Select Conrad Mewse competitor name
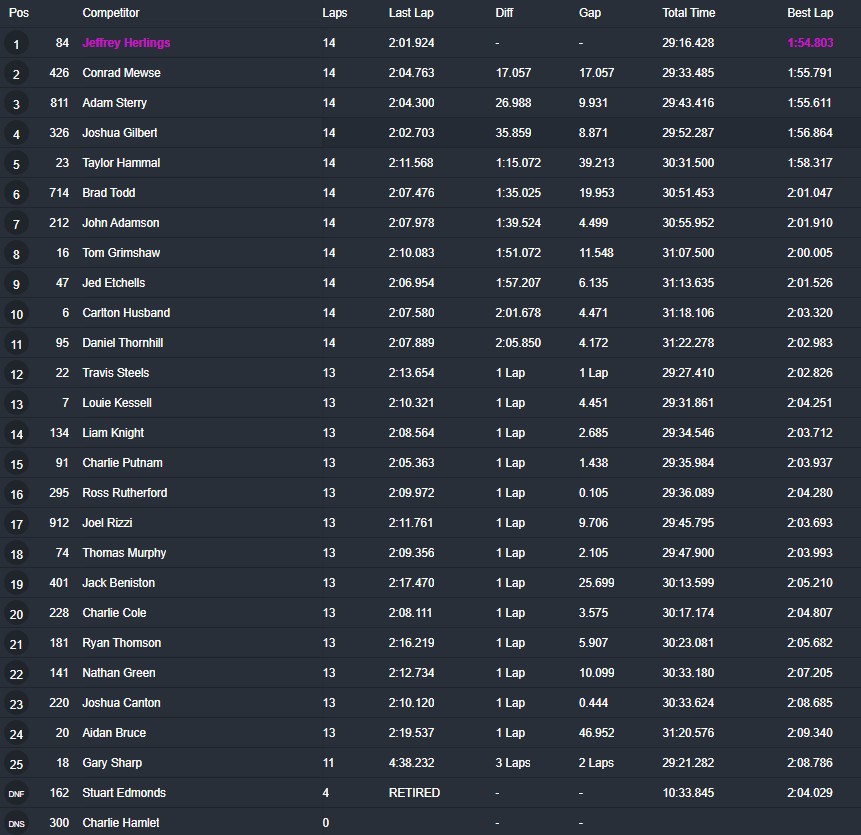Viewport: 861px width, 835px height. coord(121,72)
